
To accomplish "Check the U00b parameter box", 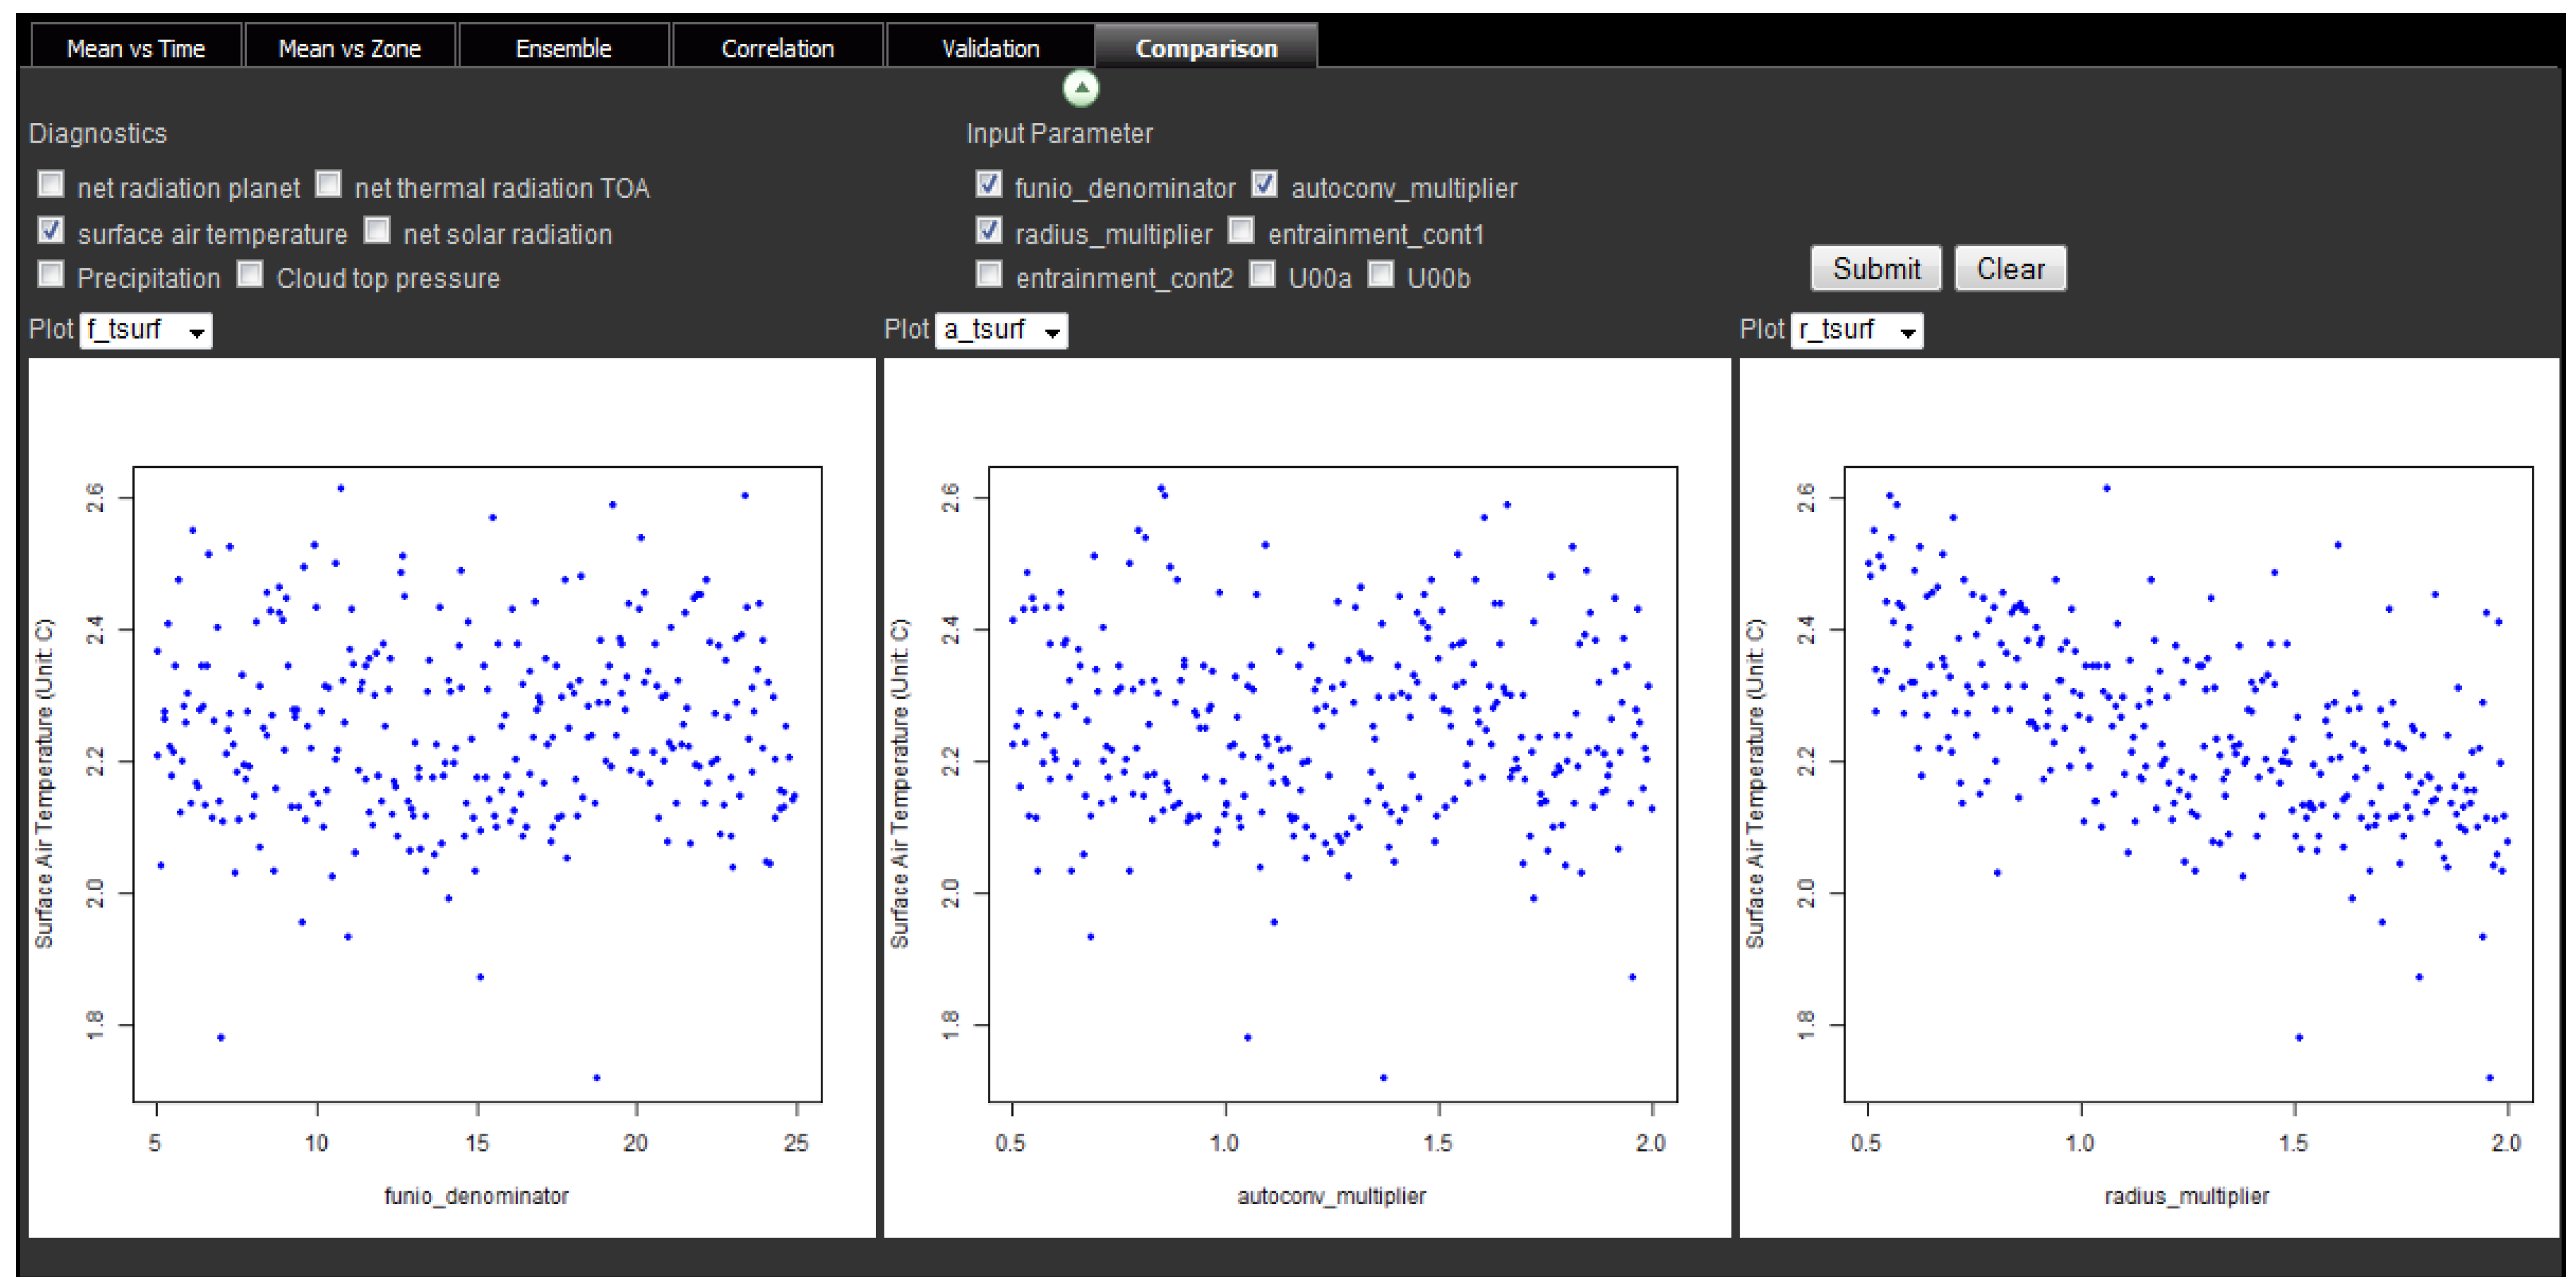I will click(x=1380, y=274).
